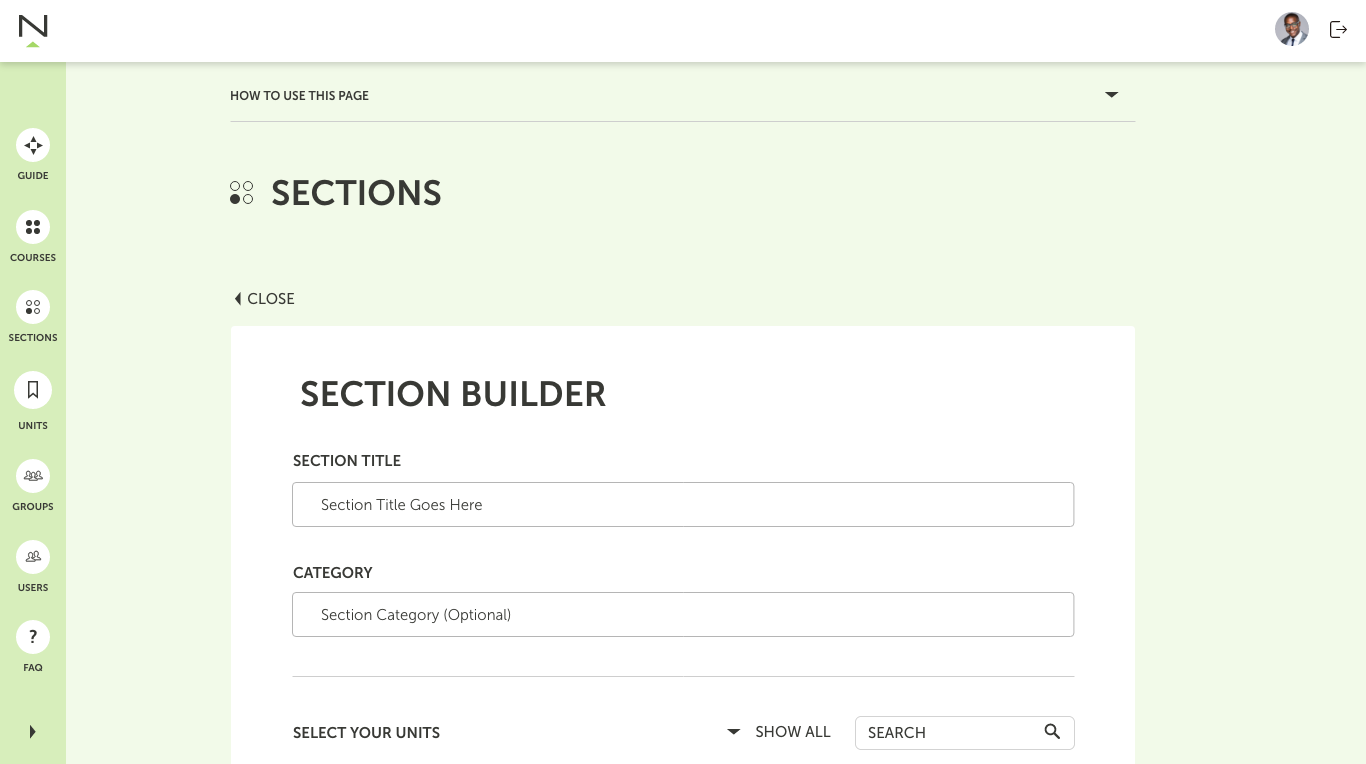Open the Groups sidebar icon

pyautogui.click(x=33, y=476)
